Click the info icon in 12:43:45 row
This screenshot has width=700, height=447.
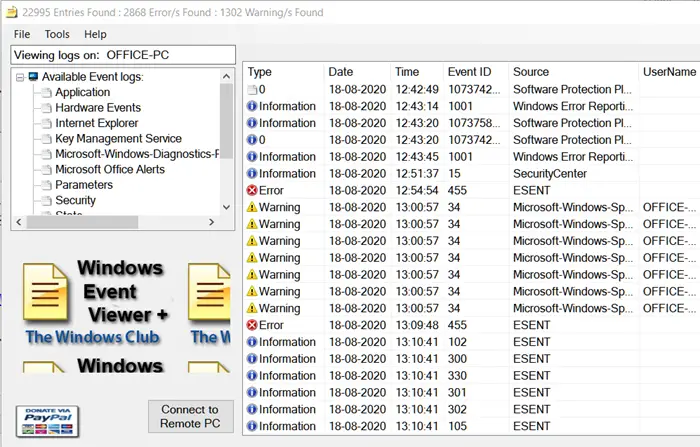coord(252,157)
